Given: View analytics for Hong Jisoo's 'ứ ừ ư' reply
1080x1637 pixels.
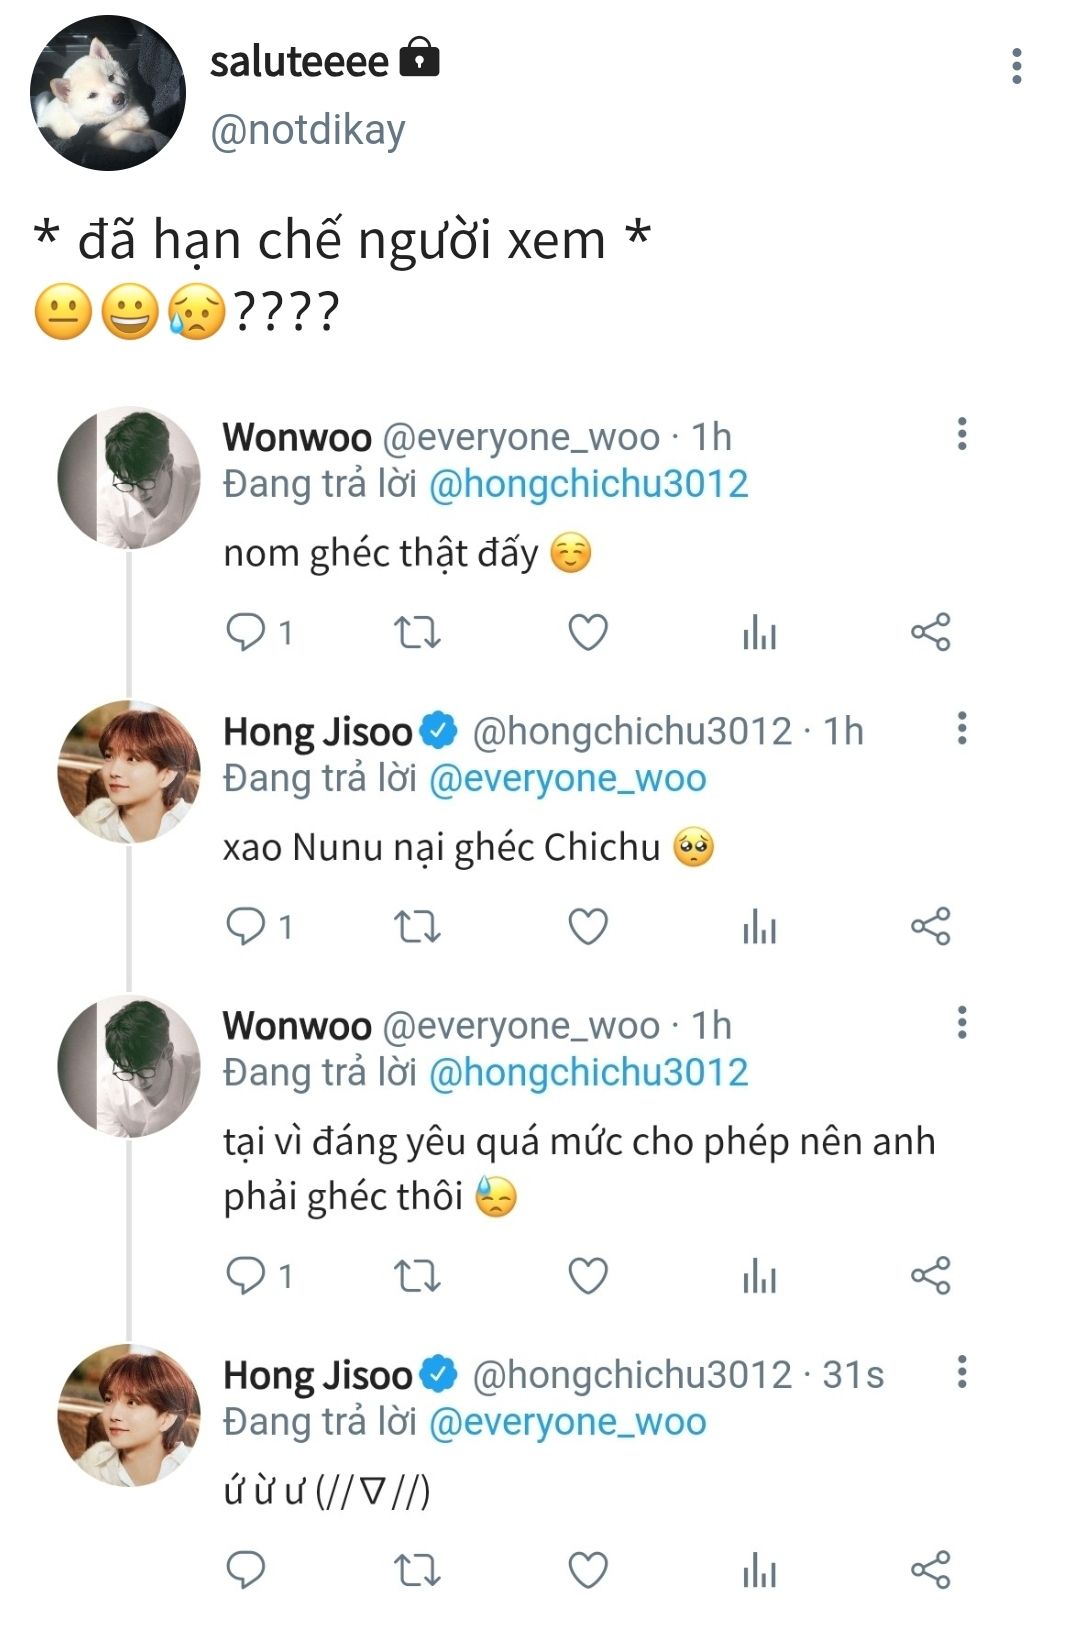Looking at the screenshot, I should click(759, 1572).
